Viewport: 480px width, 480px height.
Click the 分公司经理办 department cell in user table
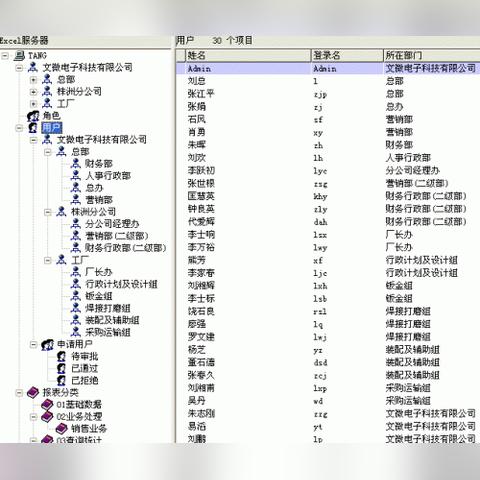(413, 170)
